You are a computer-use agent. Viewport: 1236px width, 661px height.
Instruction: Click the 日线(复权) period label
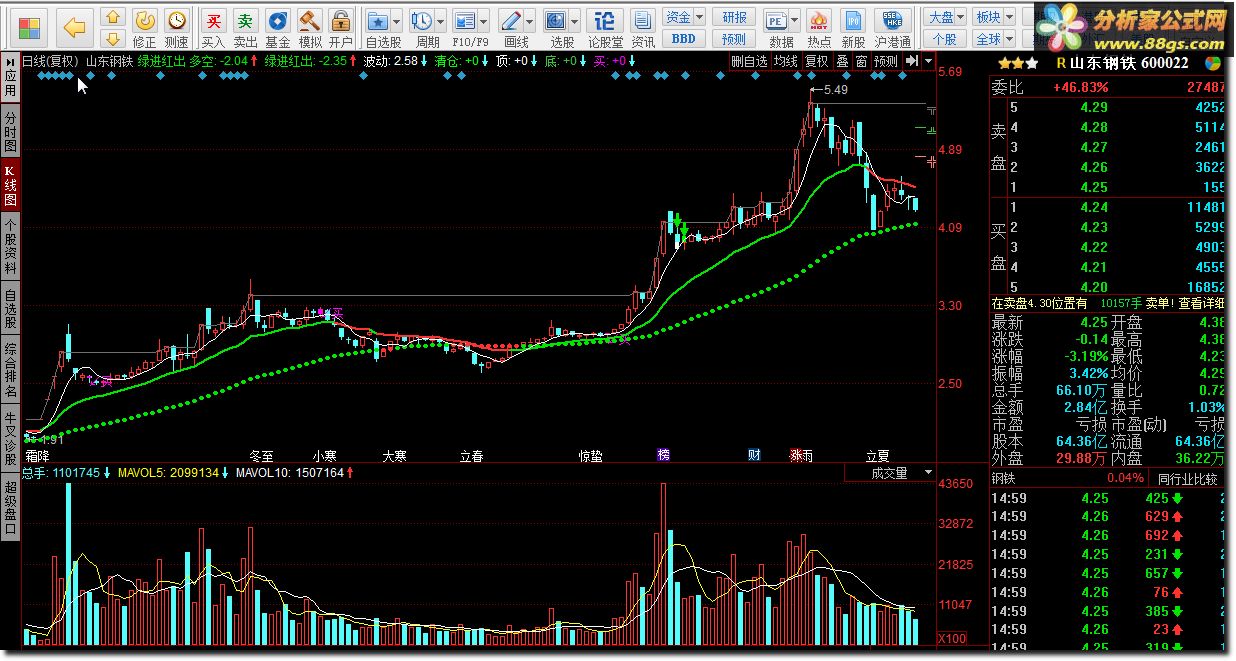(x=50, y=61)
